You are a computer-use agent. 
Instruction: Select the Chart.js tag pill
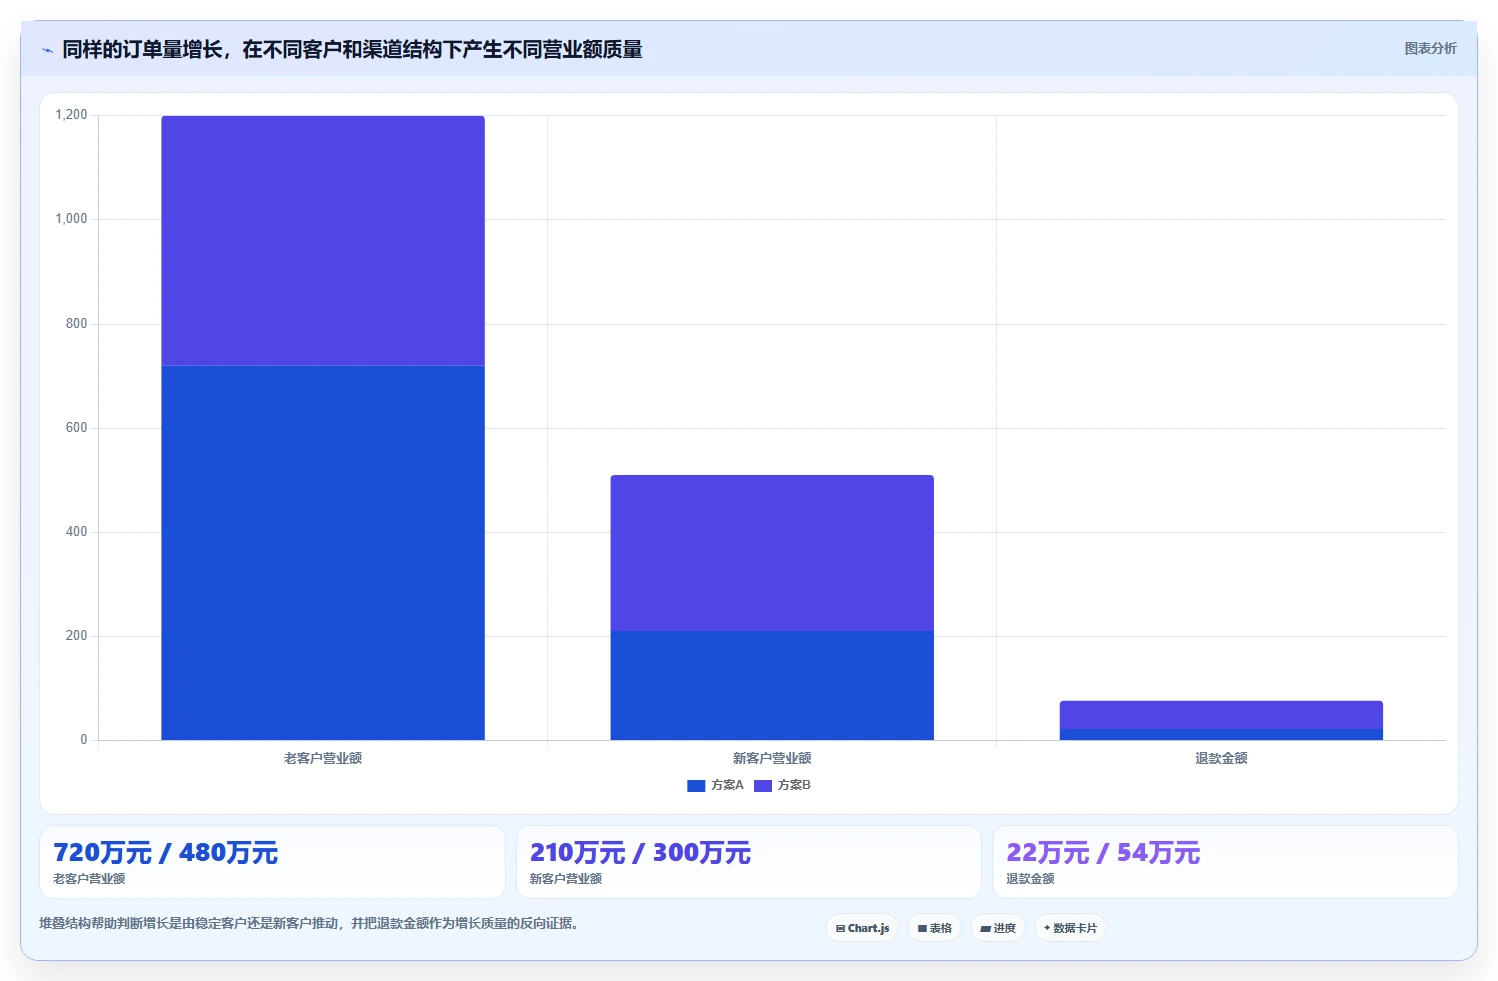(x=862, y=928)
